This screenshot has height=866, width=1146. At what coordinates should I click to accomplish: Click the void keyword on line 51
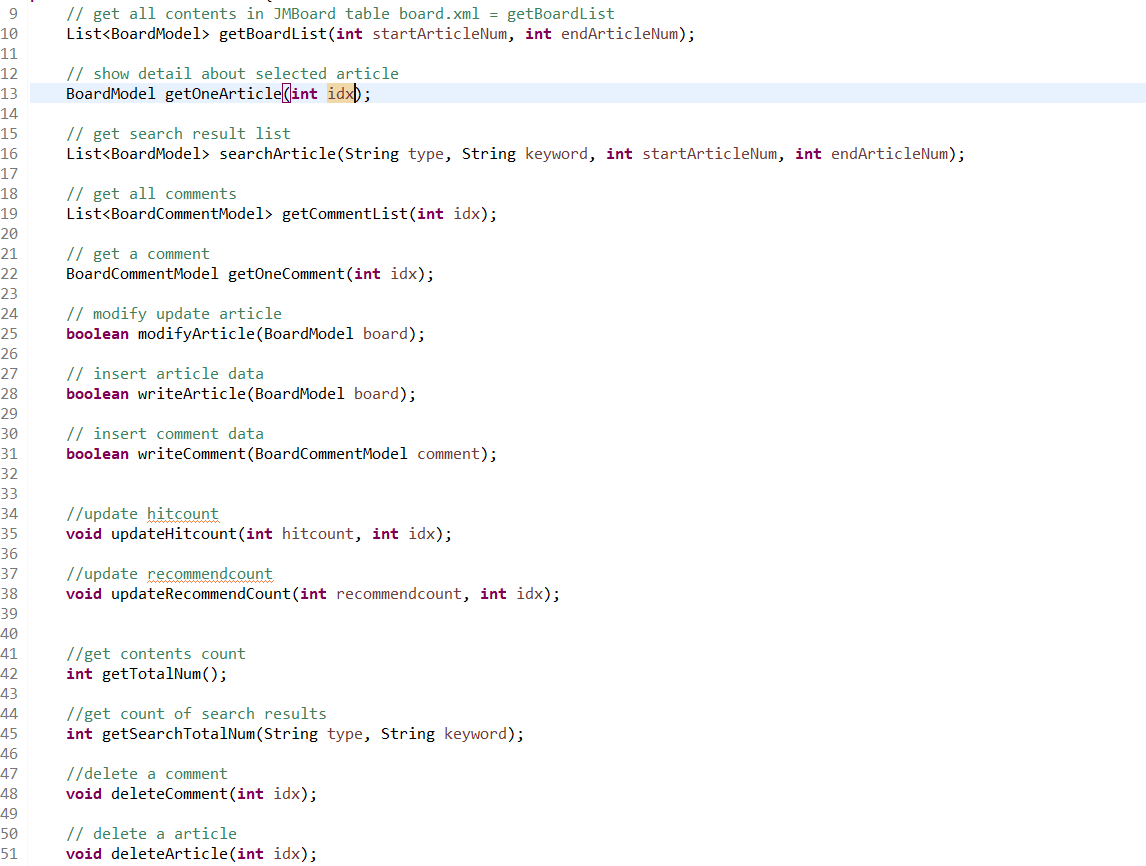pyautogui.click(x=83, y=854)
